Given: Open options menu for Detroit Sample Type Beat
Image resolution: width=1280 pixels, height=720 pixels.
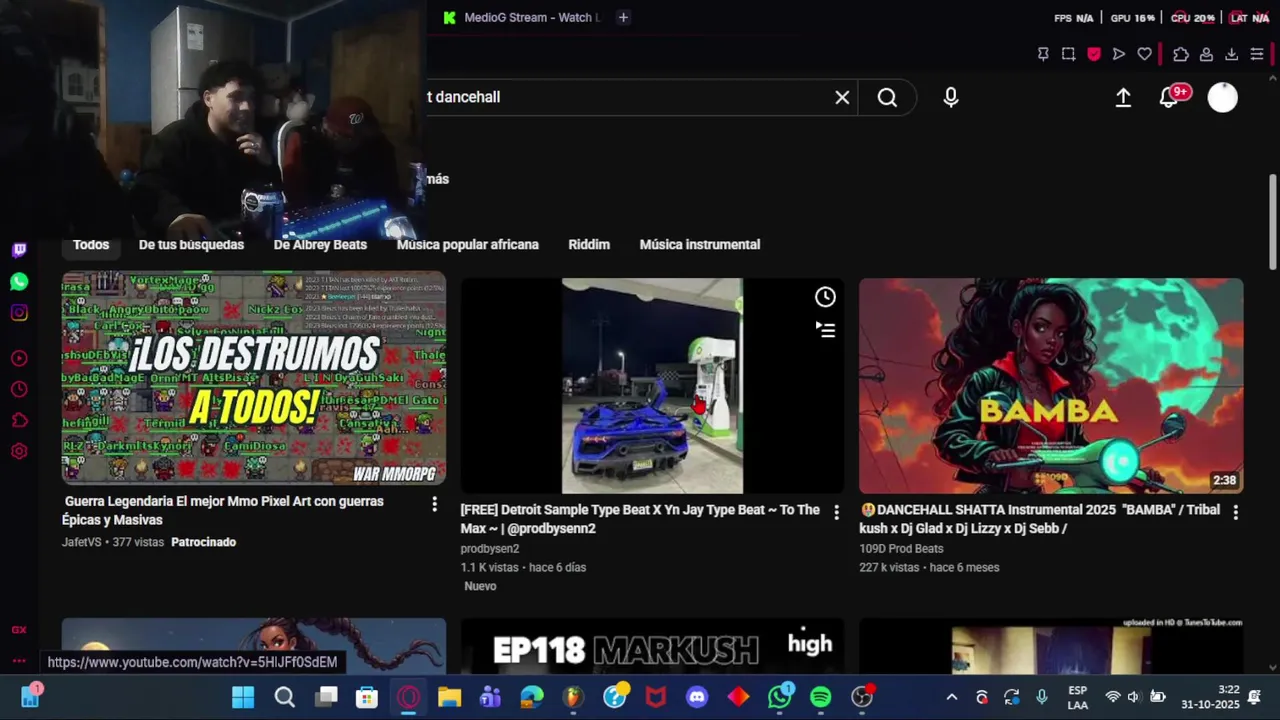Looking at the screenshot, I should (x=837, y=512).
